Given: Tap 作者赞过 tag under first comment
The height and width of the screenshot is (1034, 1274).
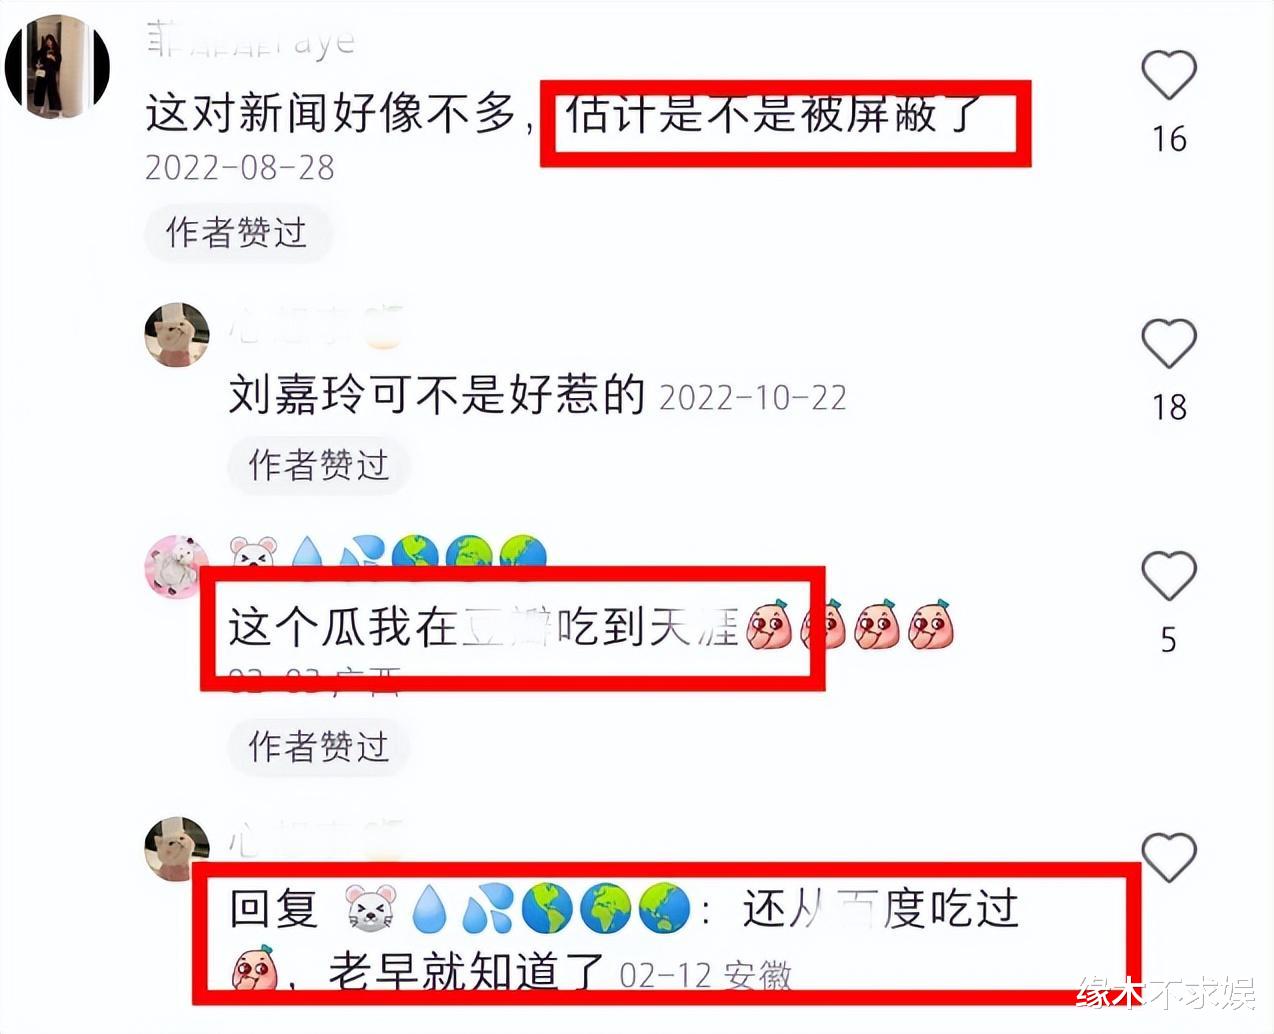Looking at the screenshot, I should [237, 233].
